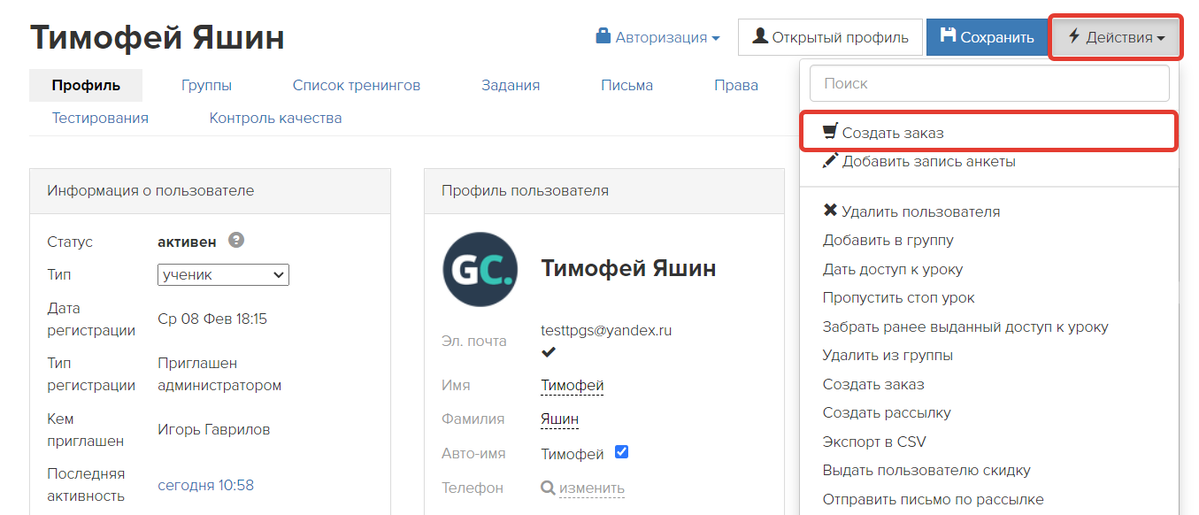
Task: Select the Экспорт в CSV menu entry
Action: tap(875, 442)
